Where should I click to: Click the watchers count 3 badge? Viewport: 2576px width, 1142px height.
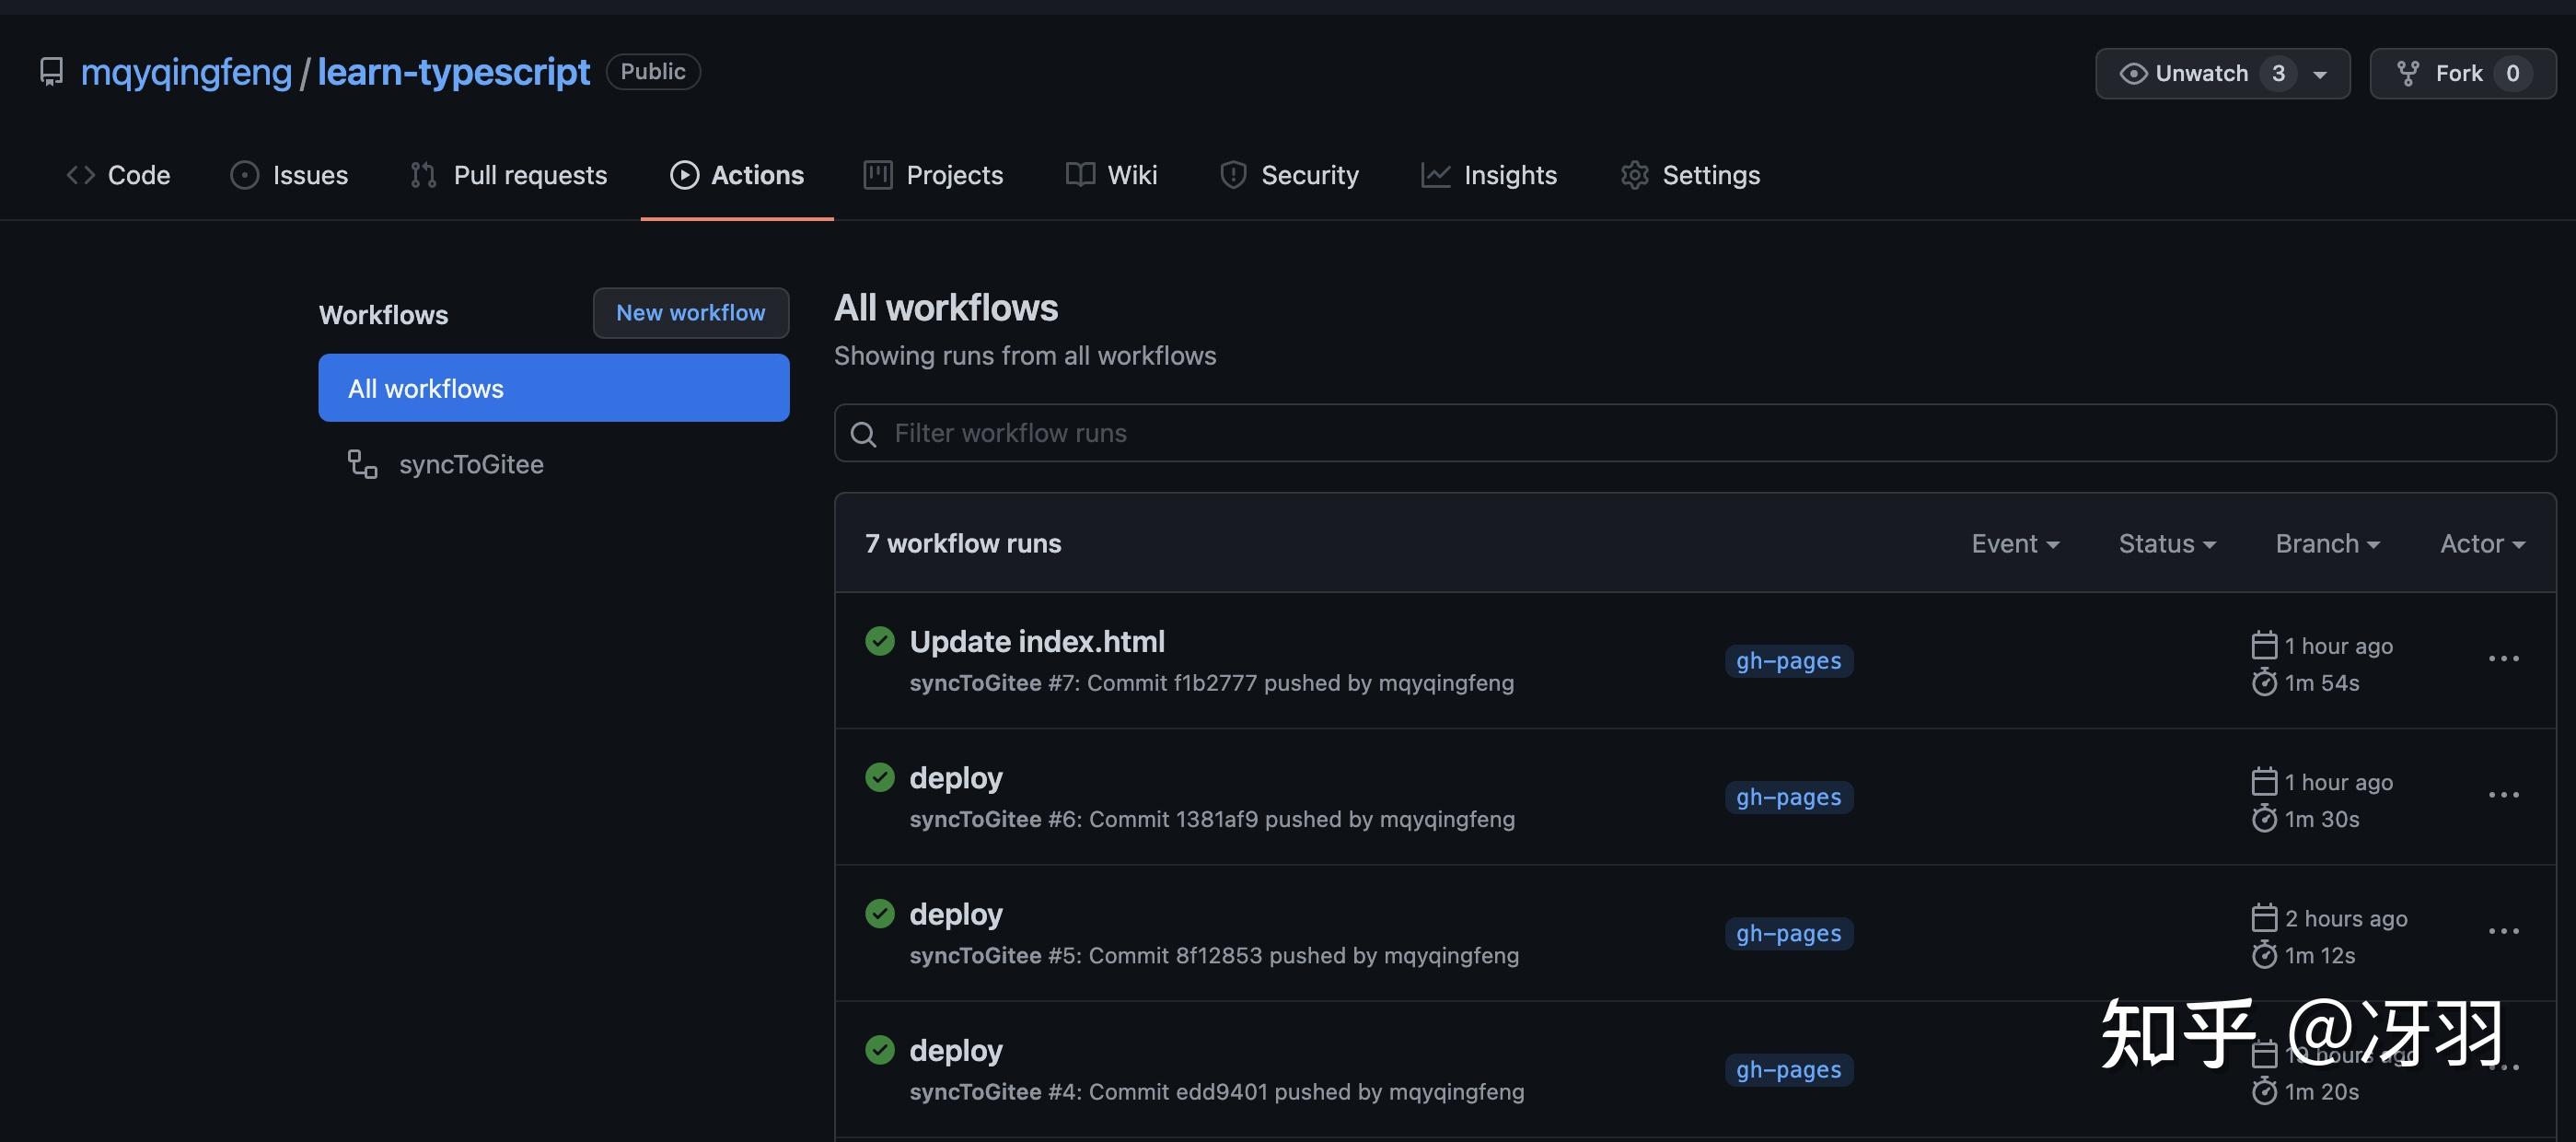tap(2278, 73)
